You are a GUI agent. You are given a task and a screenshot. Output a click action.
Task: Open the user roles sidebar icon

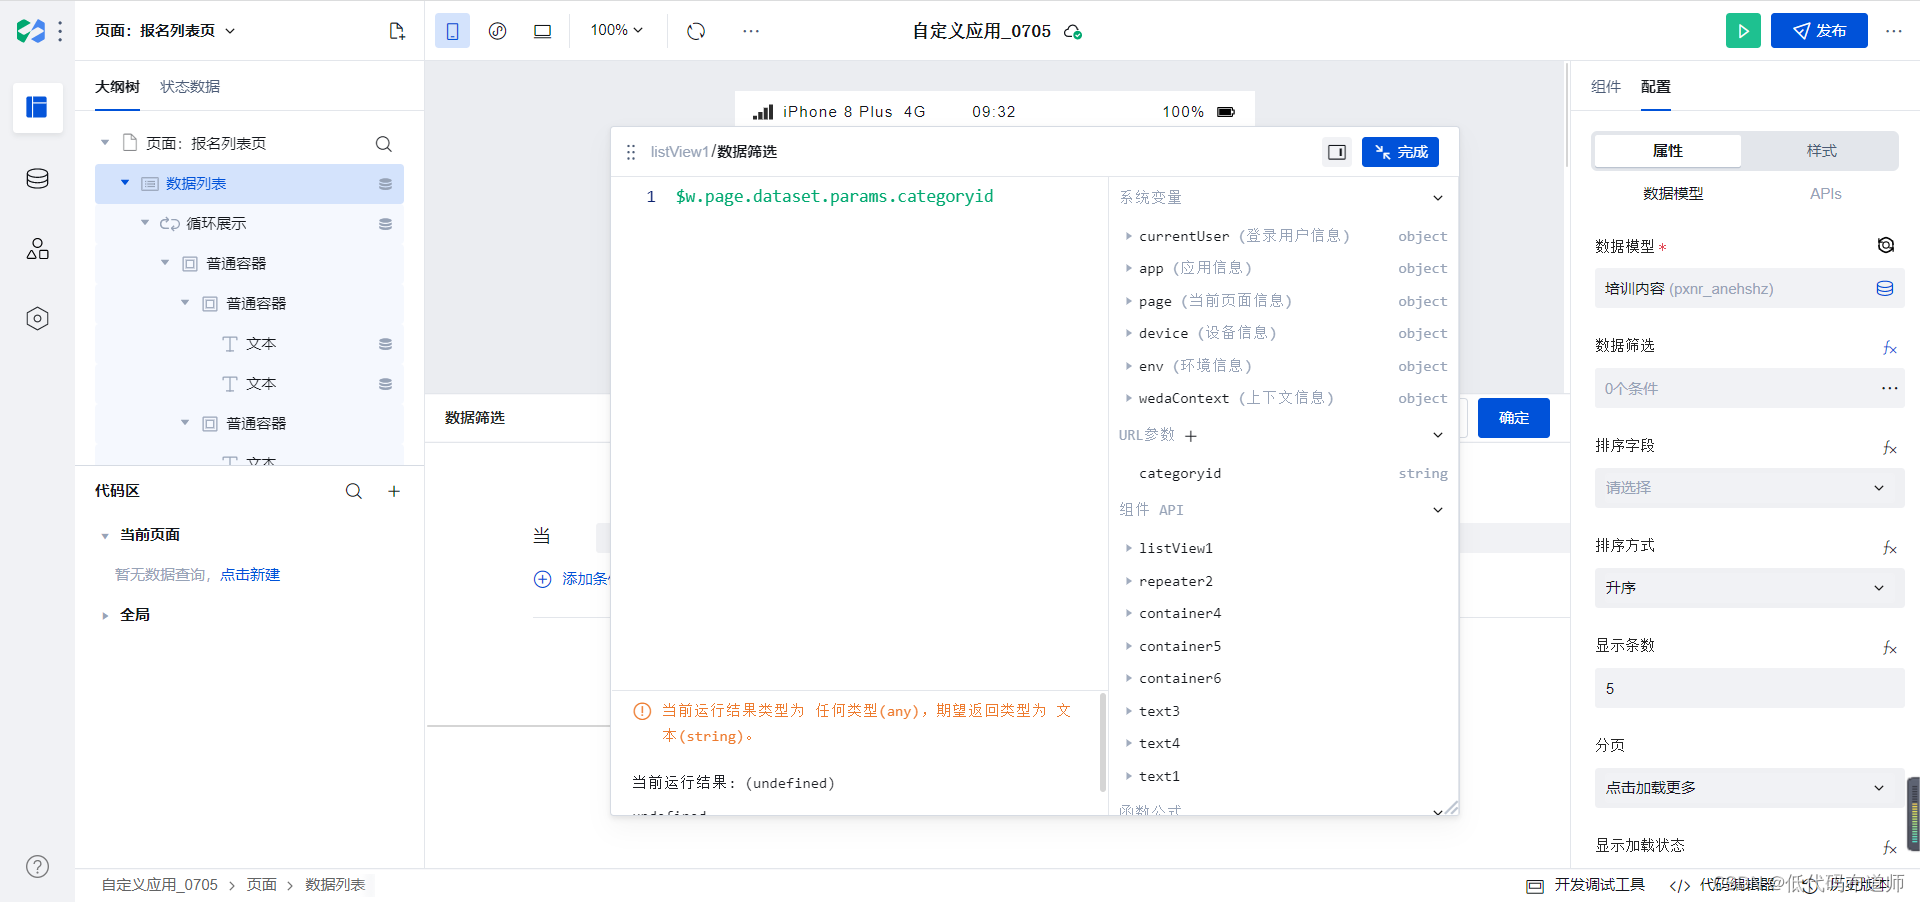pos(37,249)
